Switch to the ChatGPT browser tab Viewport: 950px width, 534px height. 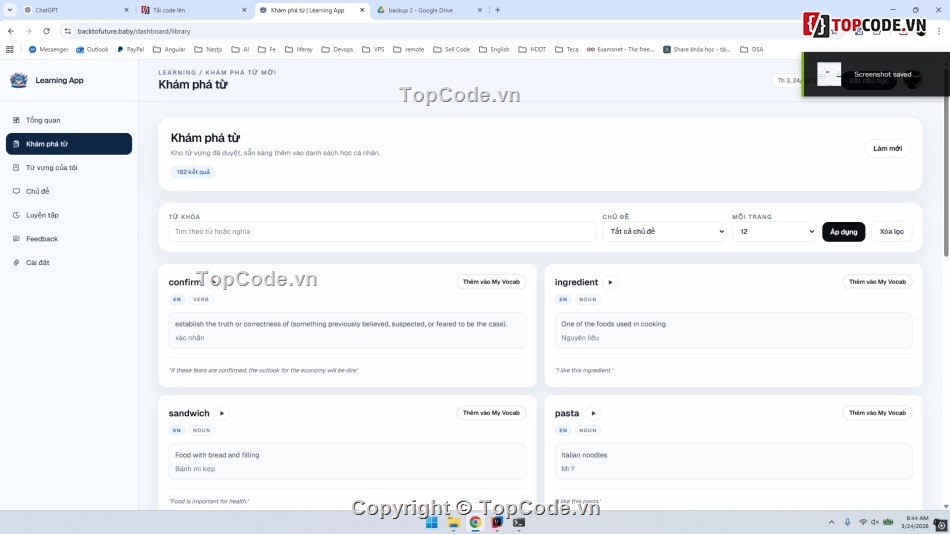76,10
